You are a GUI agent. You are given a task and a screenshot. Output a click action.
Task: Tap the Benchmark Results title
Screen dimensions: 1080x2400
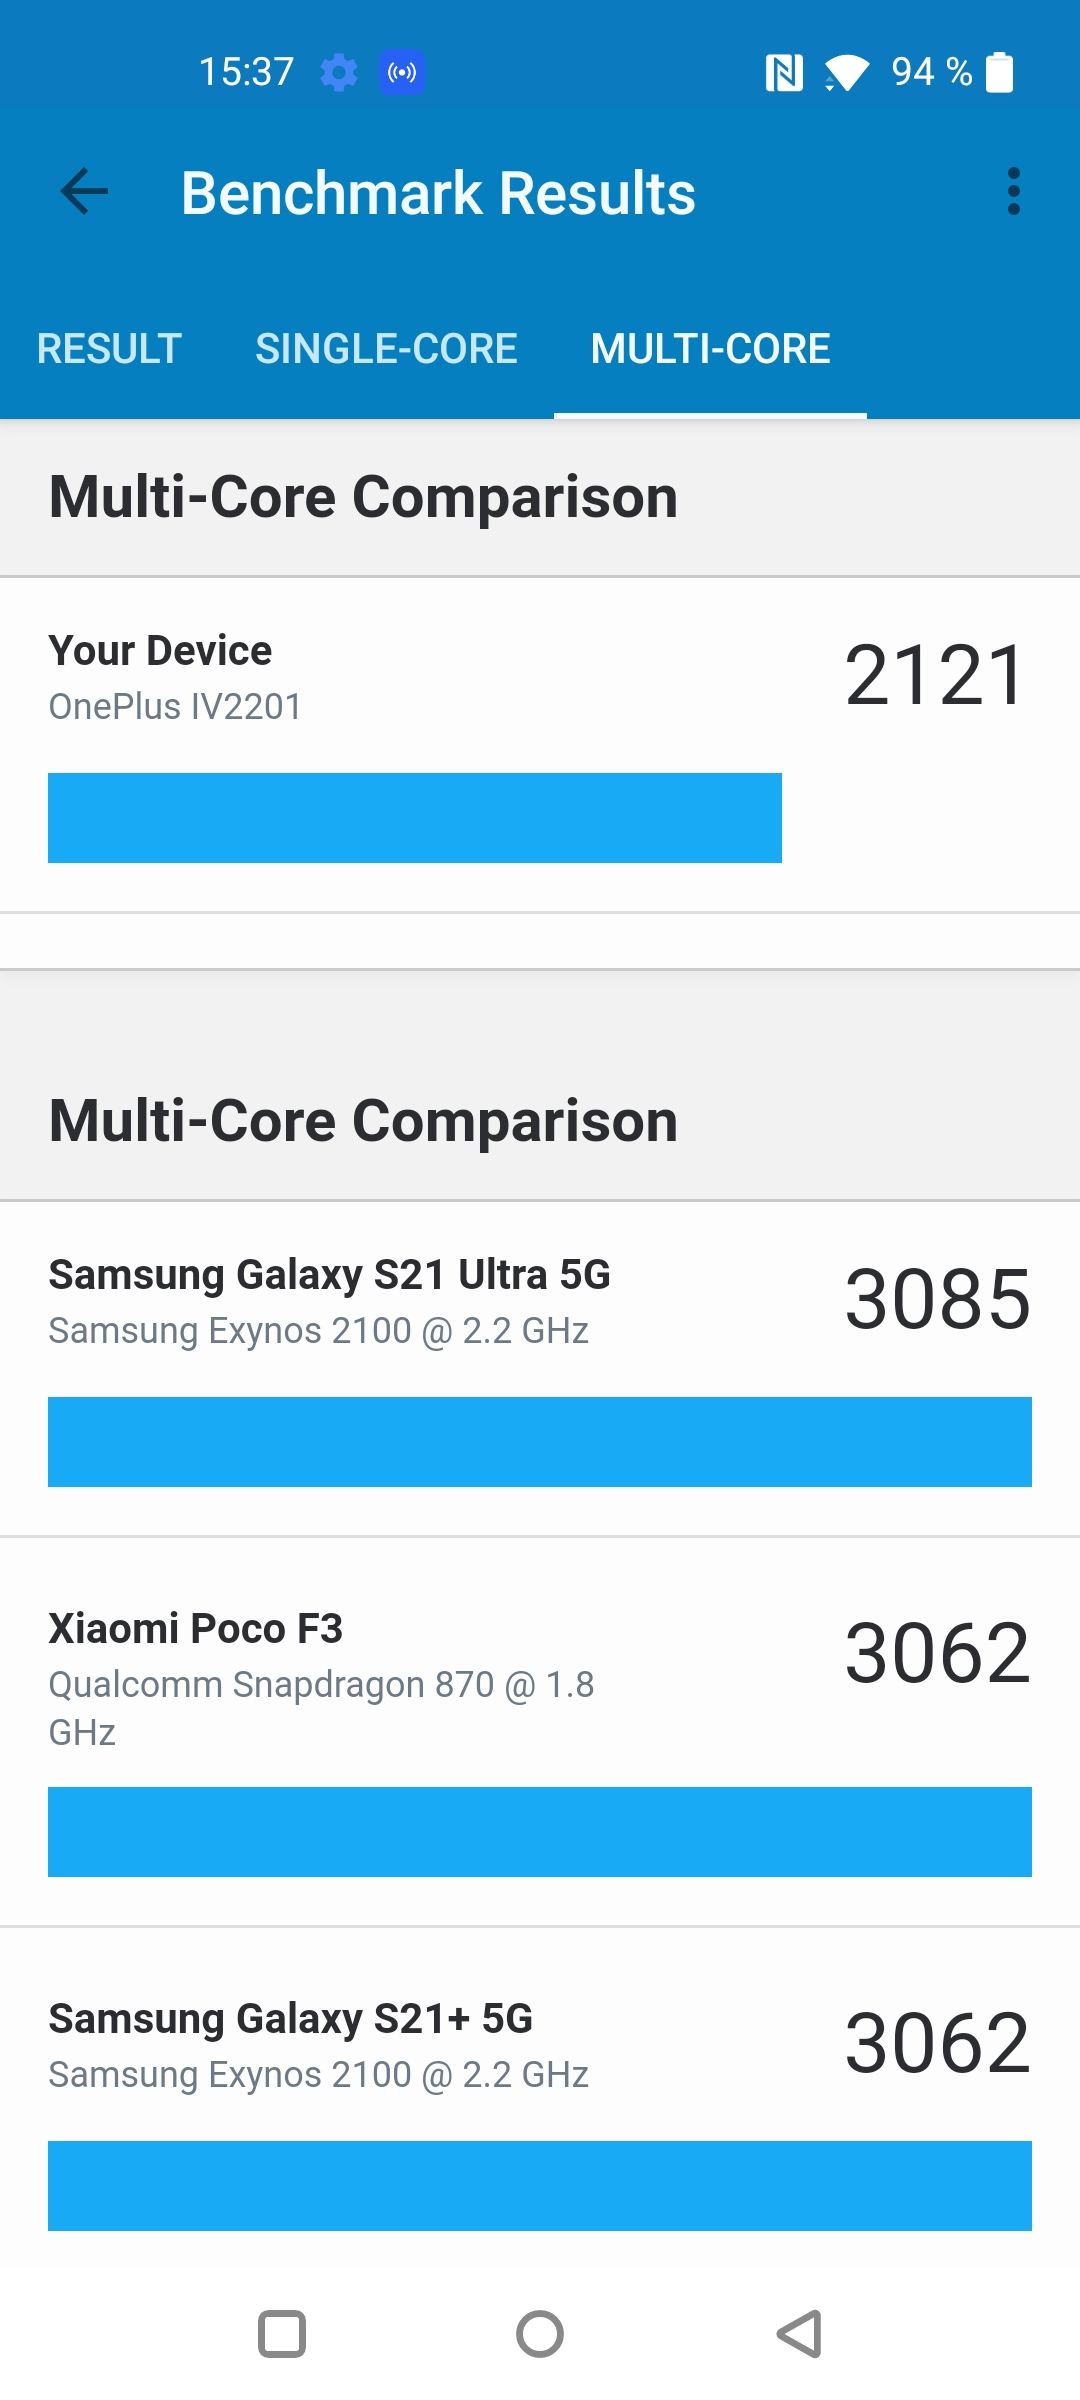(438, 193)
